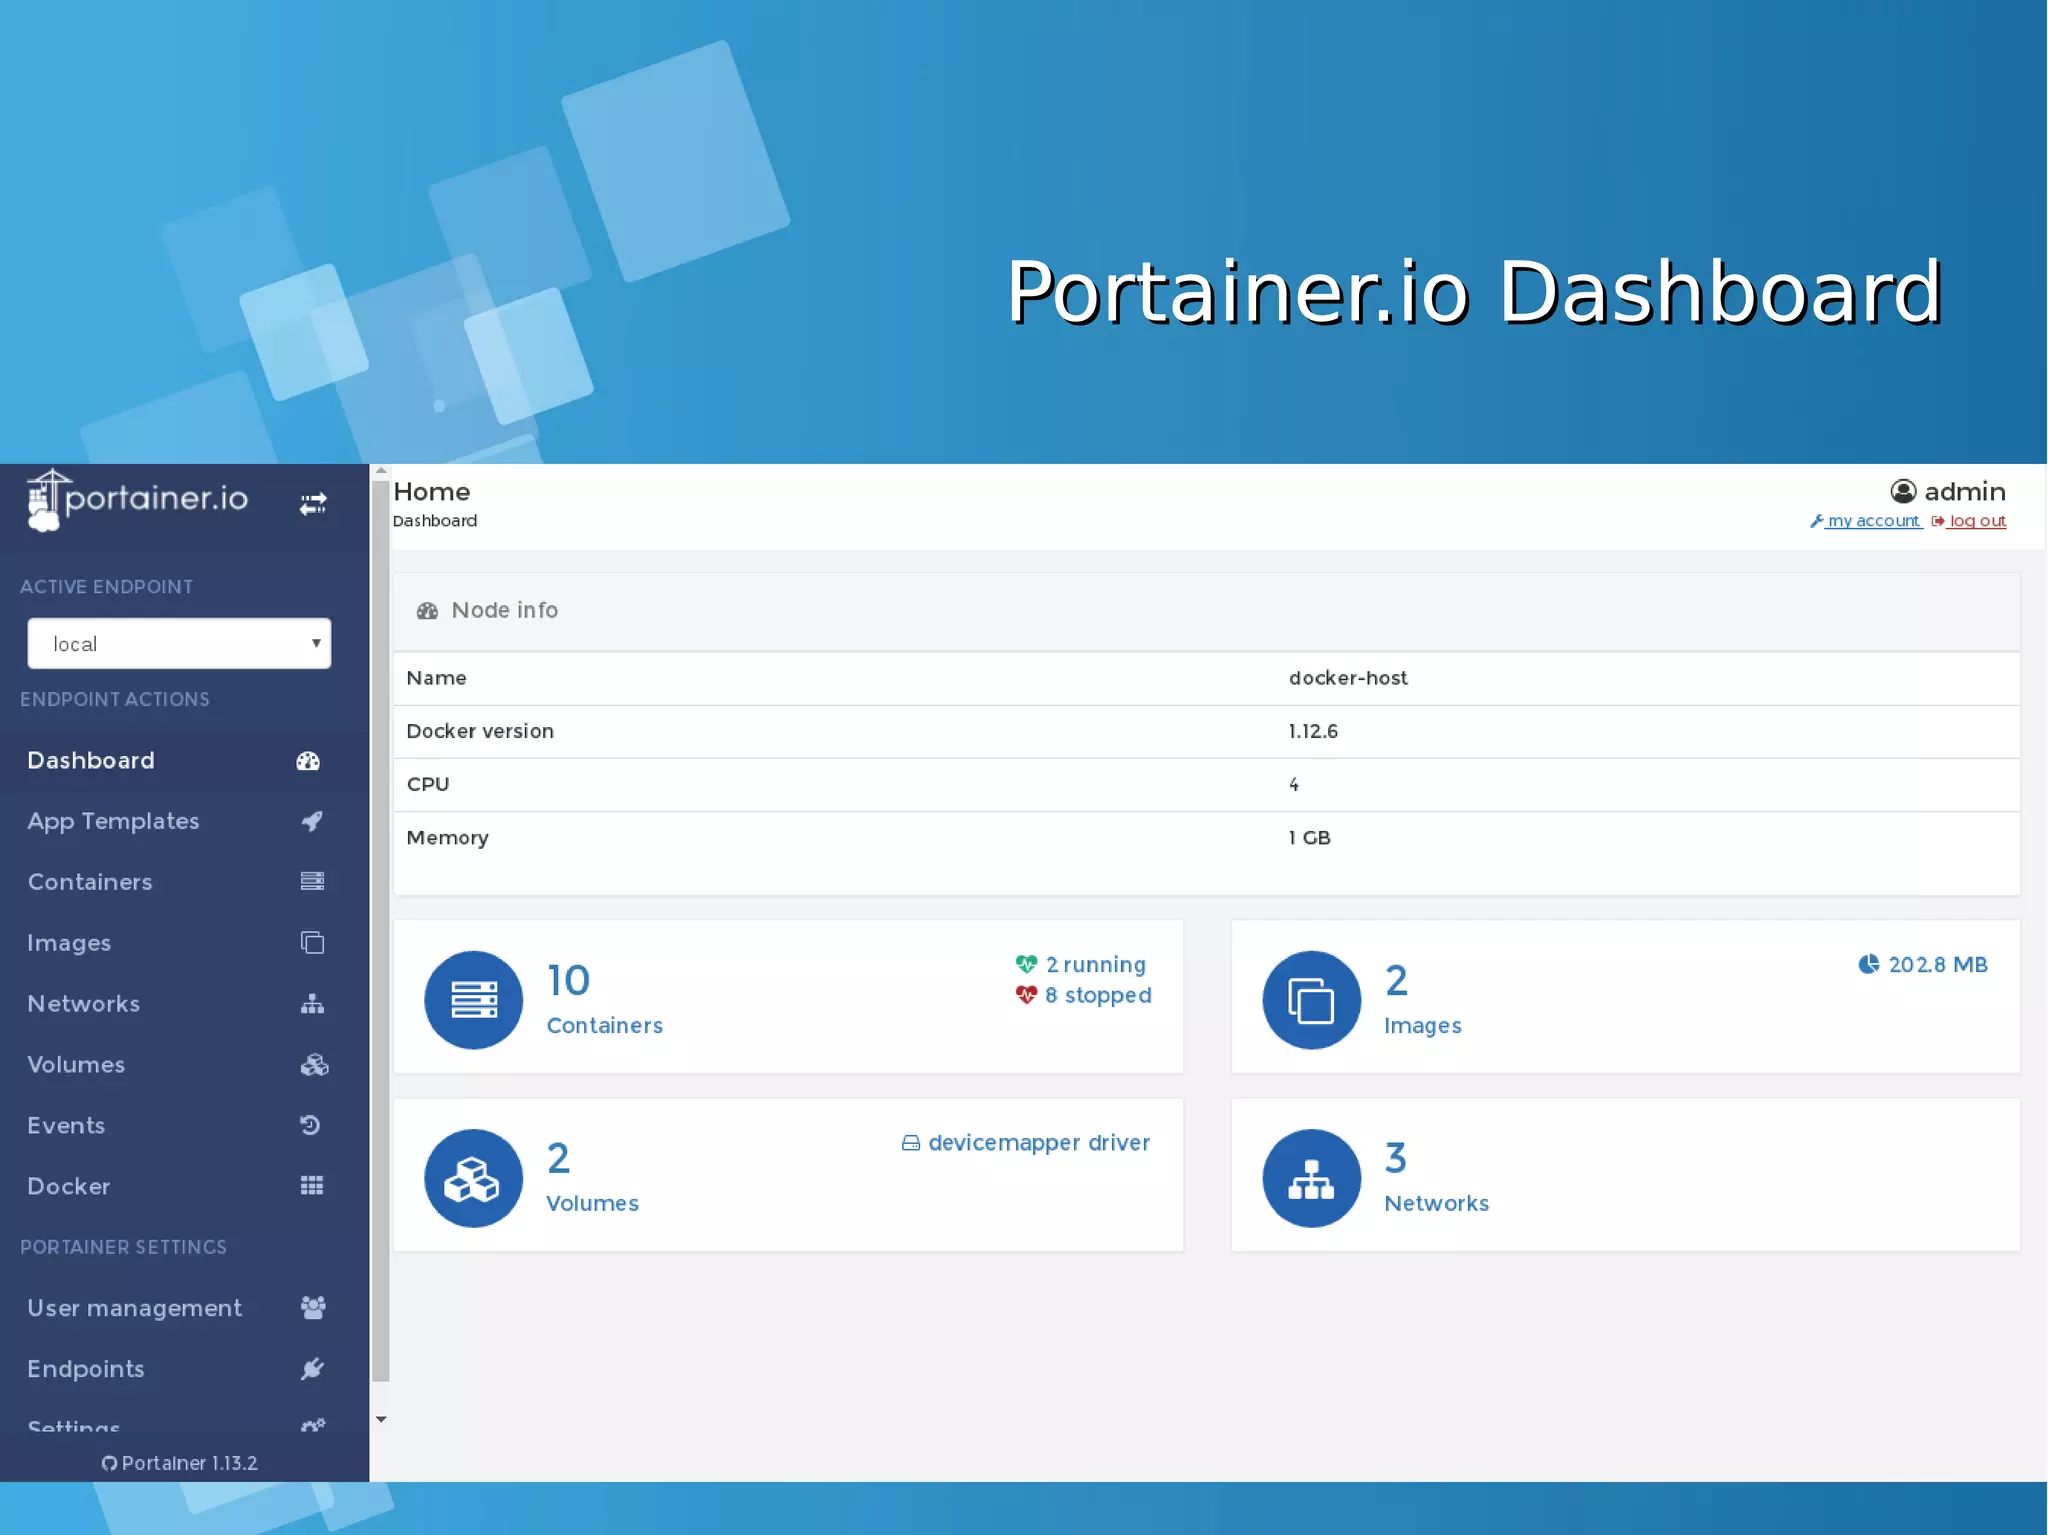This screenshot has width=2048, height=1535.
Task: Open the Images card label
Action: pyautogui.click(x=1423, y=1026)
